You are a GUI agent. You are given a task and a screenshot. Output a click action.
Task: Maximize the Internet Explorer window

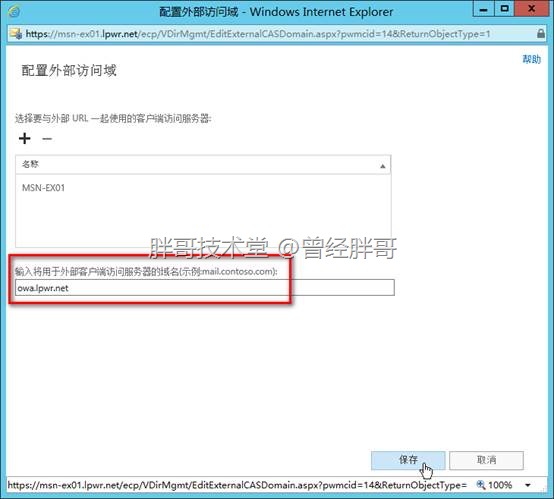(x=504, y=9)
